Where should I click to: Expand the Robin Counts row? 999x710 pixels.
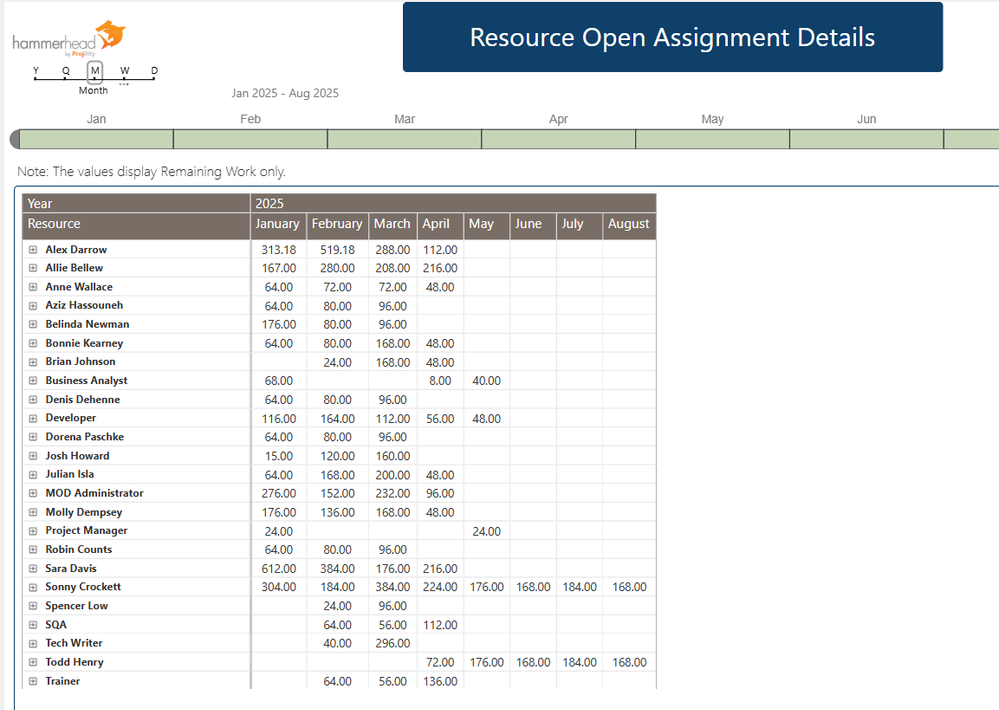click(33, 549)
